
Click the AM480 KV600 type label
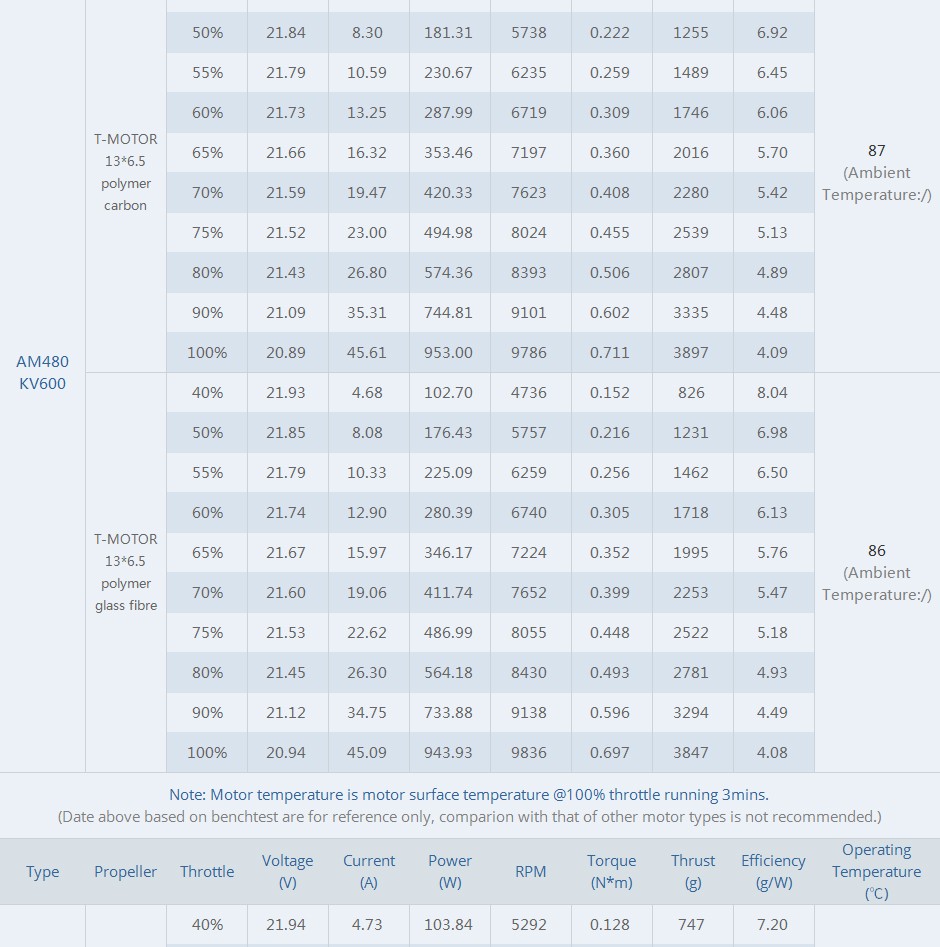pyautogui.click(x=42, y=372)
